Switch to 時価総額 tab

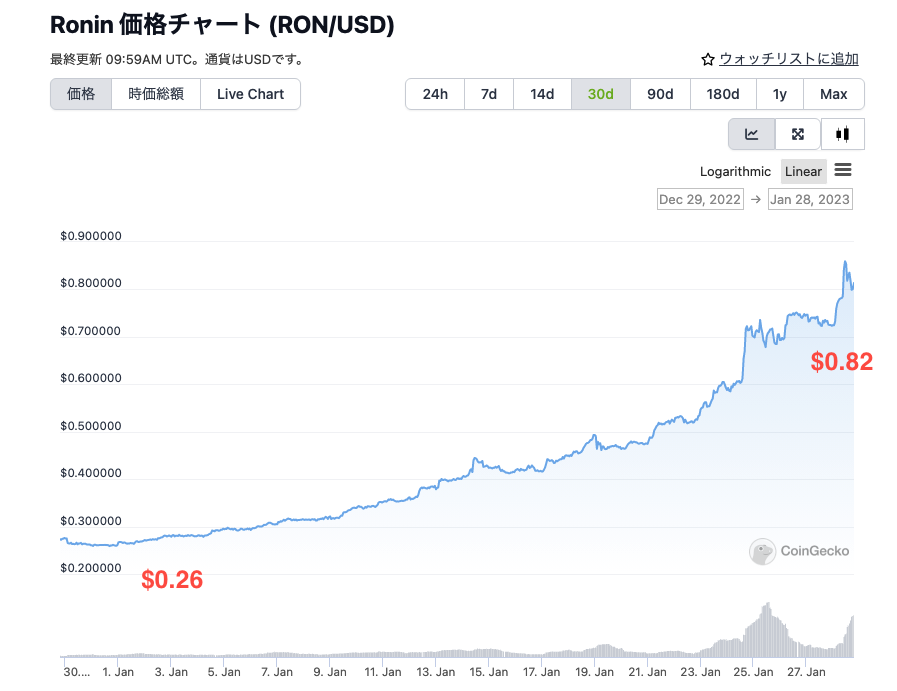[x=156, y=94]
